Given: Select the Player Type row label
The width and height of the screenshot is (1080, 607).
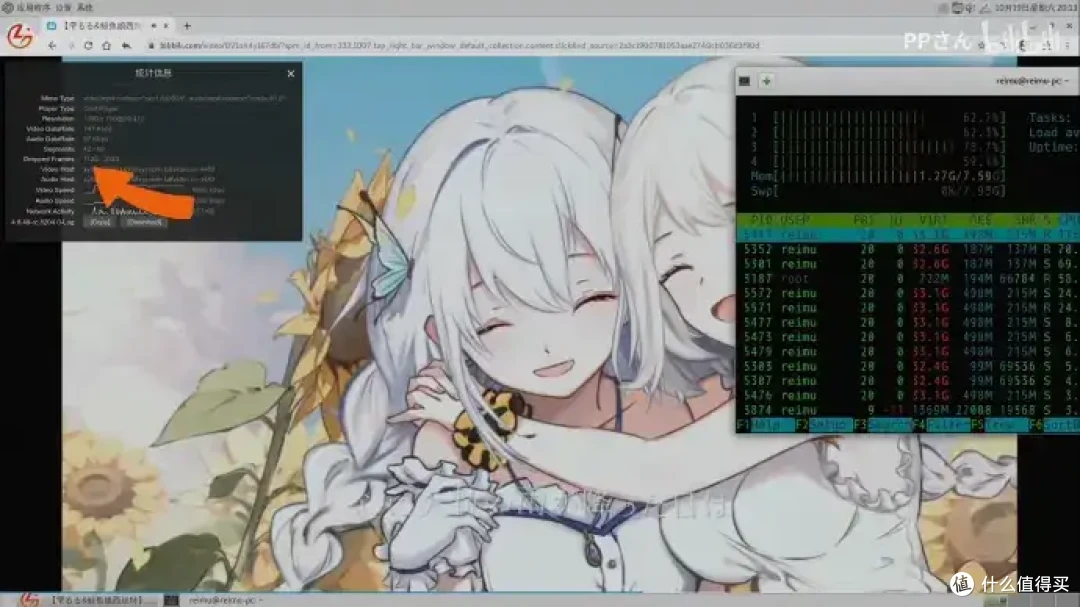Looking at the screenshot, I should point(56,109).
